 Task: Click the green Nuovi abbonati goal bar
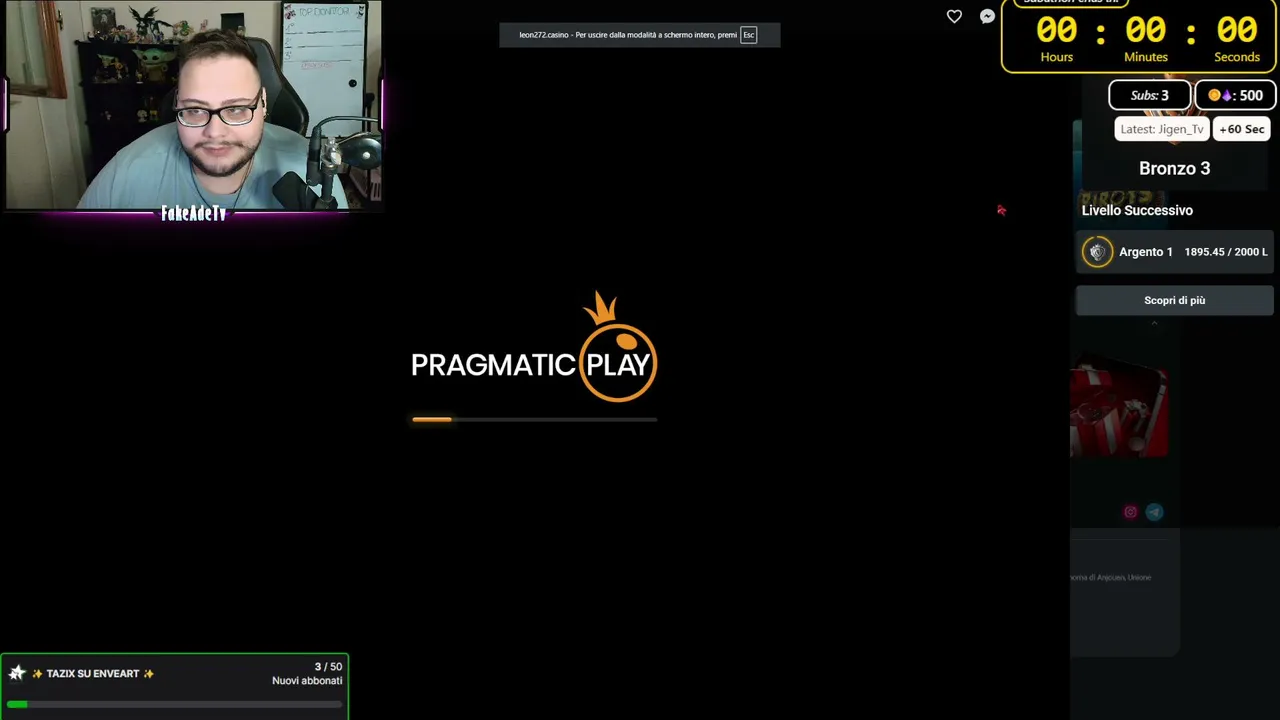[174, 705]
